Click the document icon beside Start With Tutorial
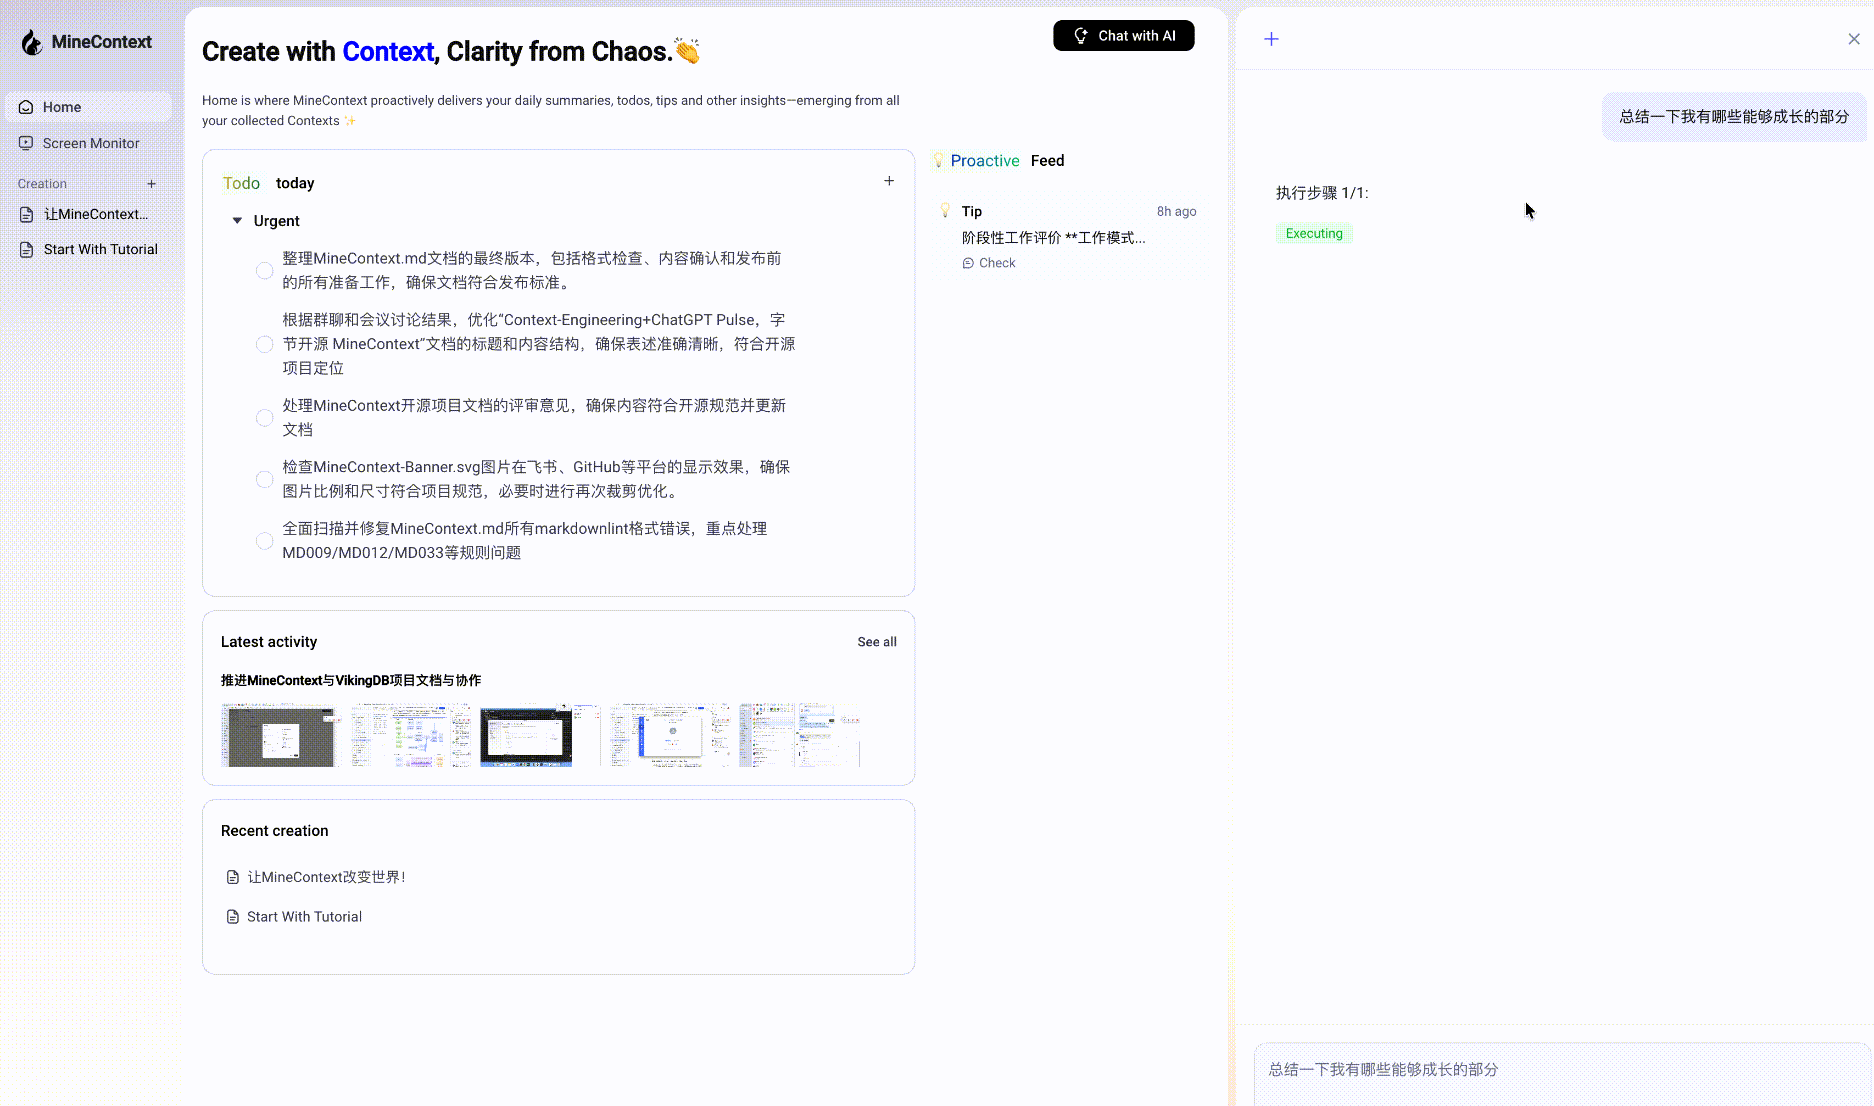The height and width of the screenshot is (1106, 1874). click(233, 916)
